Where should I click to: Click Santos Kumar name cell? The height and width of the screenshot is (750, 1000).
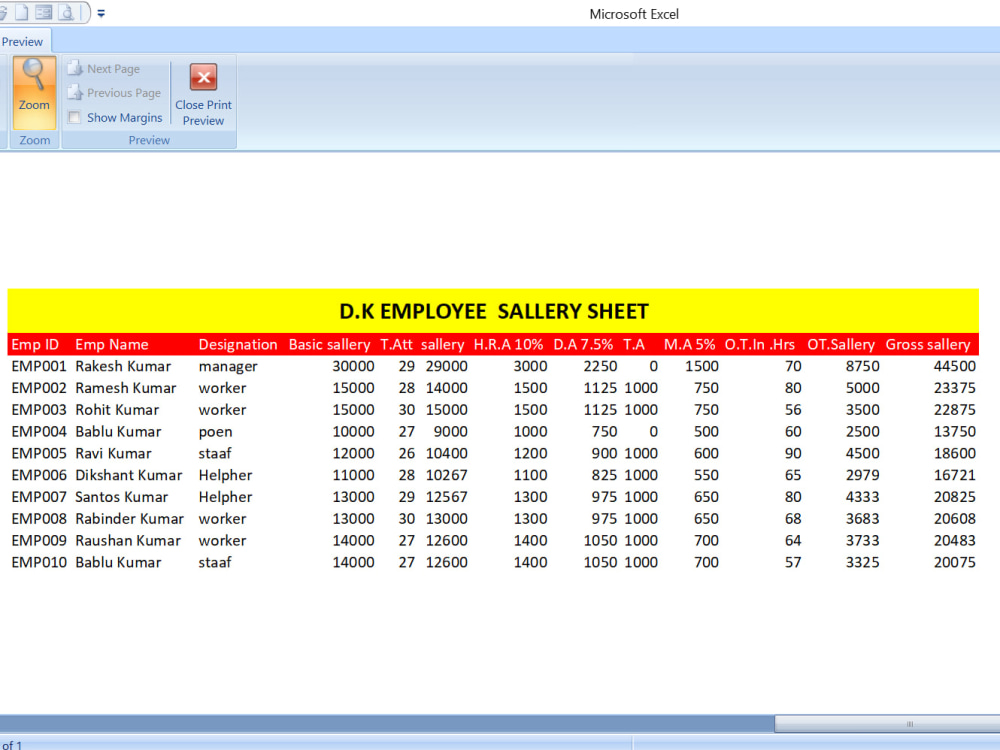(x=122, y=497)
